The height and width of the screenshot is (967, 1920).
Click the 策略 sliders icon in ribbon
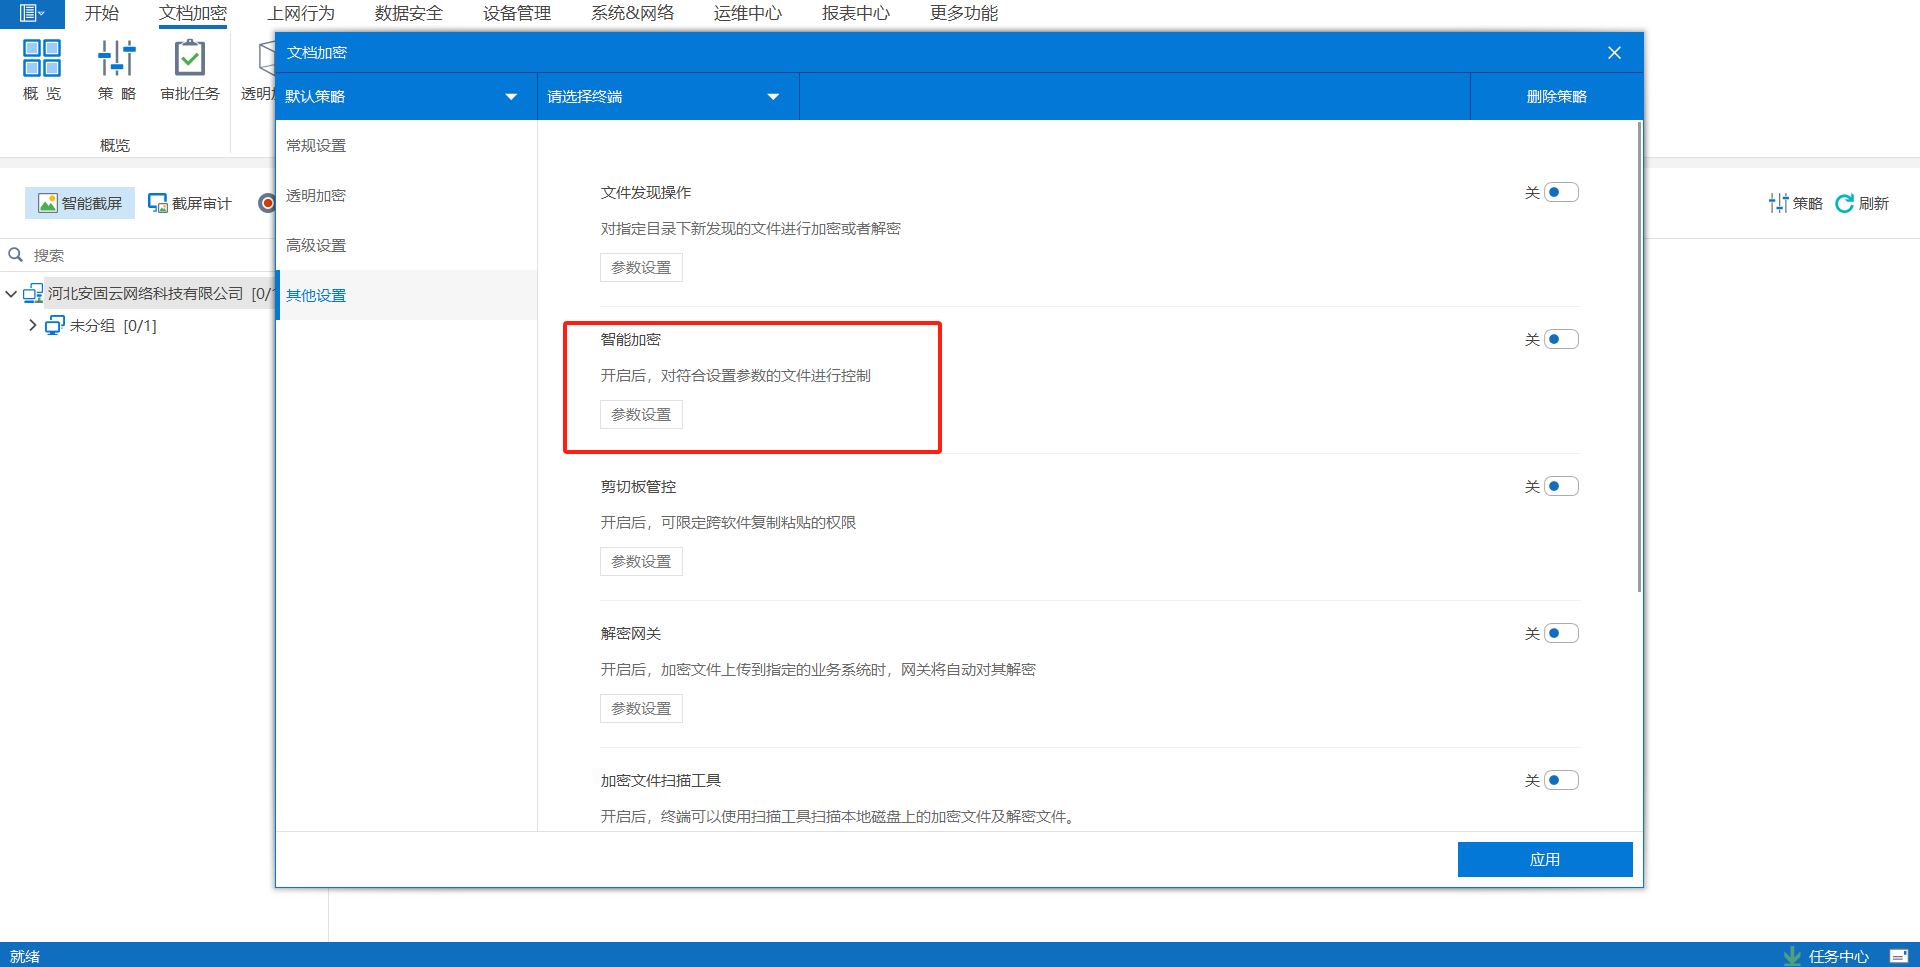[x=116, y=59]
